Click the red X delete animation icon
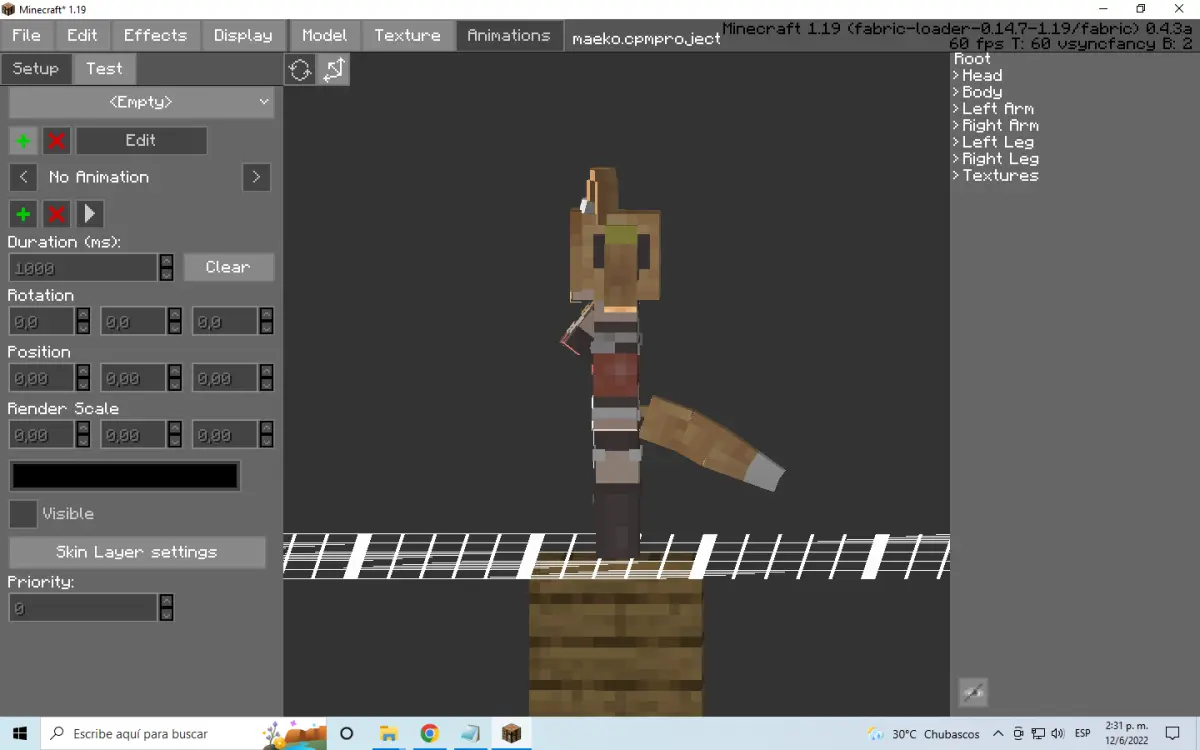 (x=56, y=141)
